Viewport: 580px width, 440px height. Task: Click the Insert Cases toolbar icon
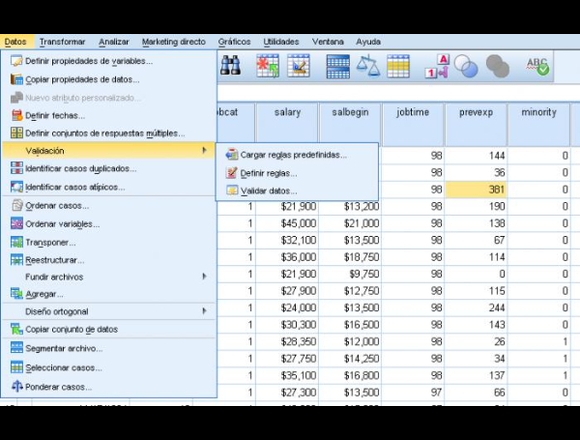tap(267, 66)
